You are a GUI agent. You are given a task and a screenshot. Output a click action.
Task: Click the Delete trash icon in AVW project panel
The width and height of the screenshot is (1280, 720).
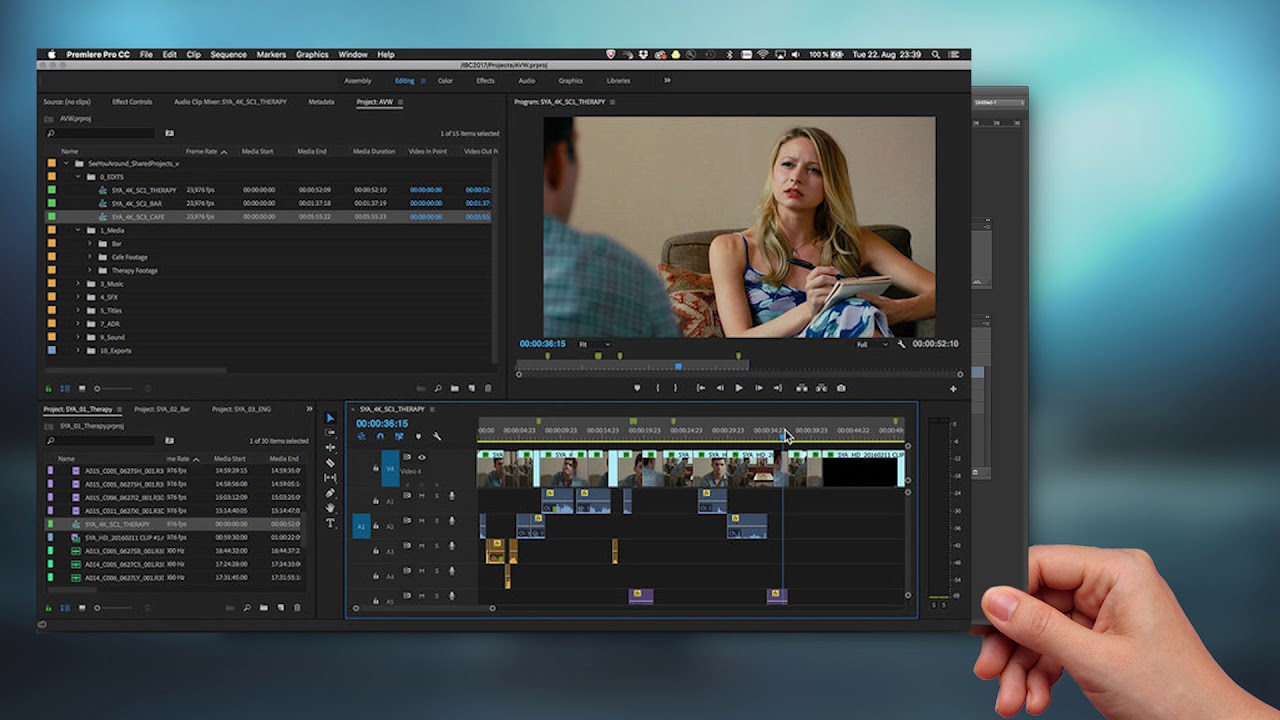pyautogui.click(x=488, y=388)
